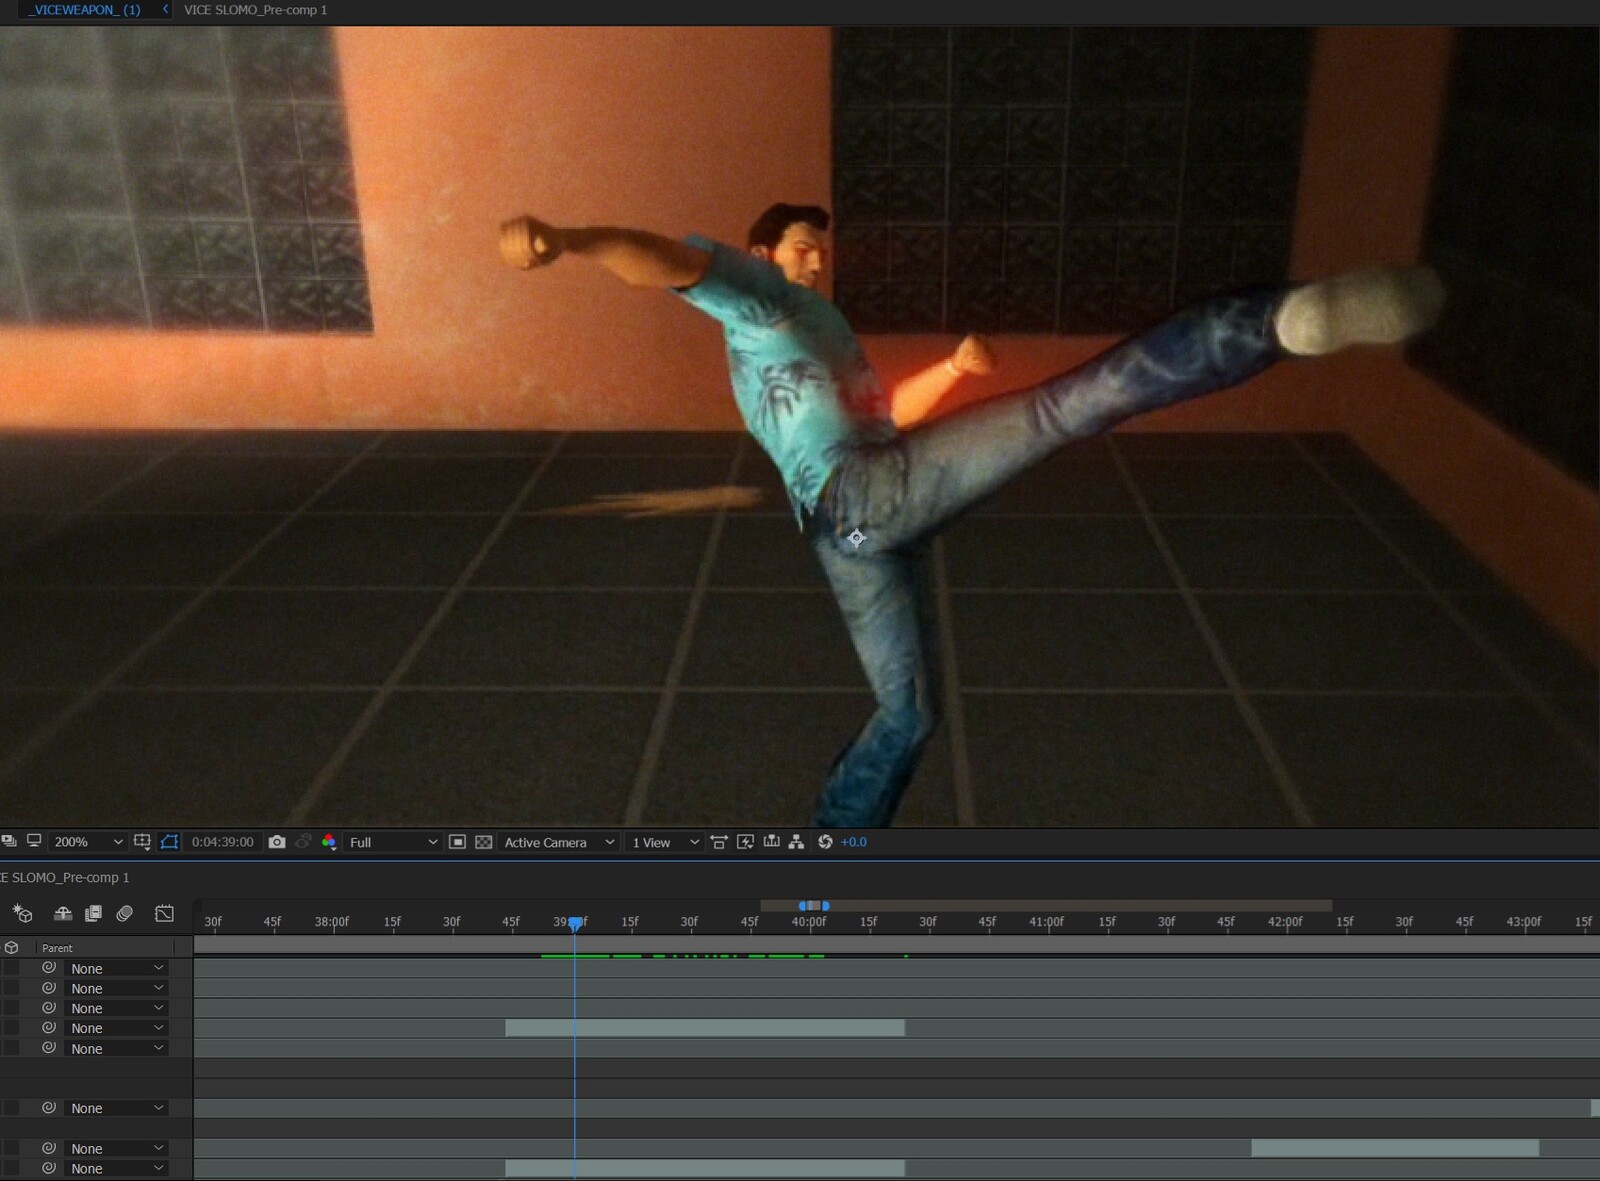Click the pick whip in the topmost layer row

pos(48,968)
